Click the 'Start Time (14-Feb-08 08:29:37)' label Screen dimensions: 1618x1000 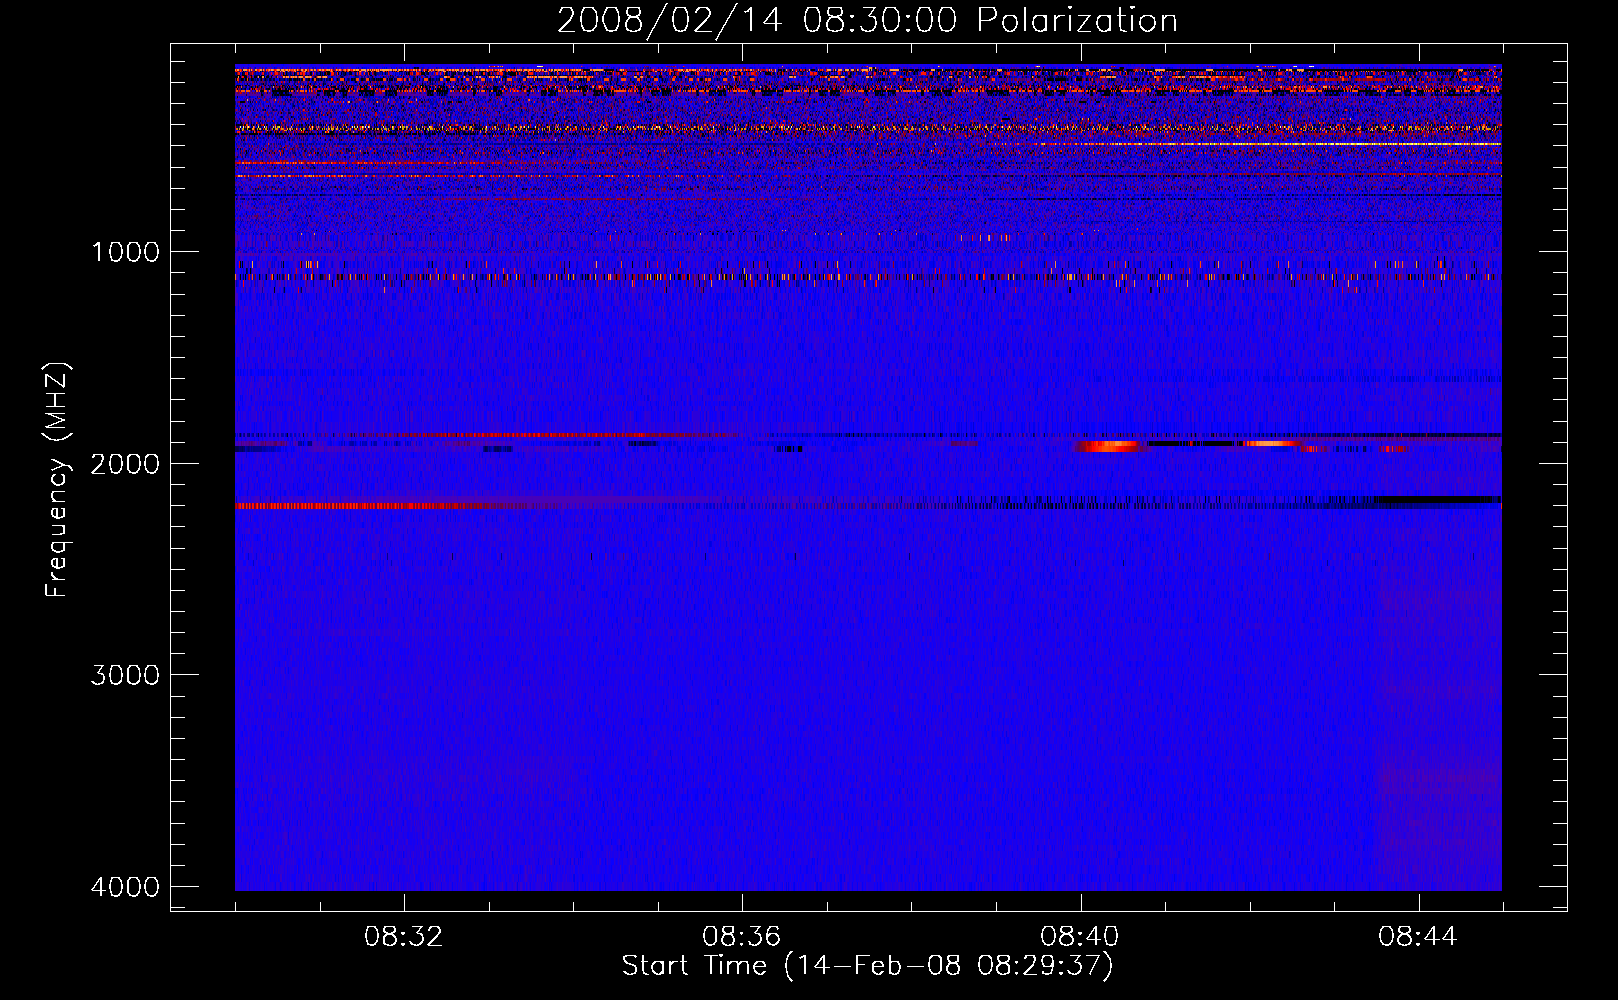point(867,966)
